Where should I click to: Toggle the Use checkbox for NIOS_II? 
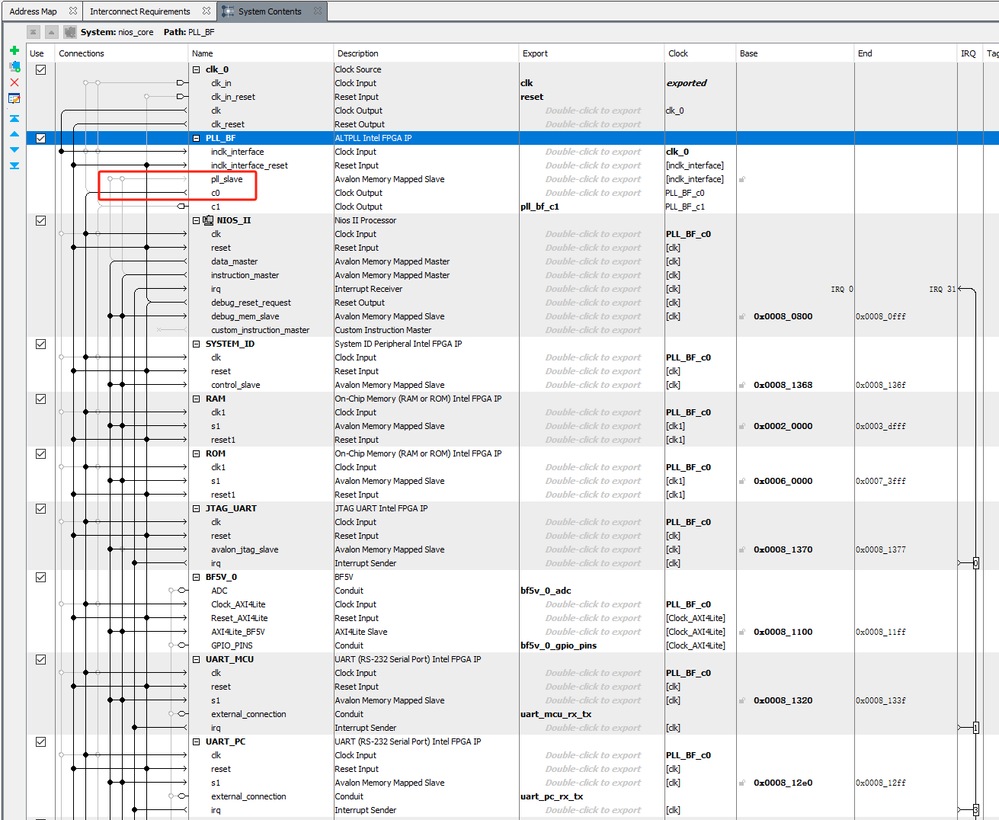[41, 220]
